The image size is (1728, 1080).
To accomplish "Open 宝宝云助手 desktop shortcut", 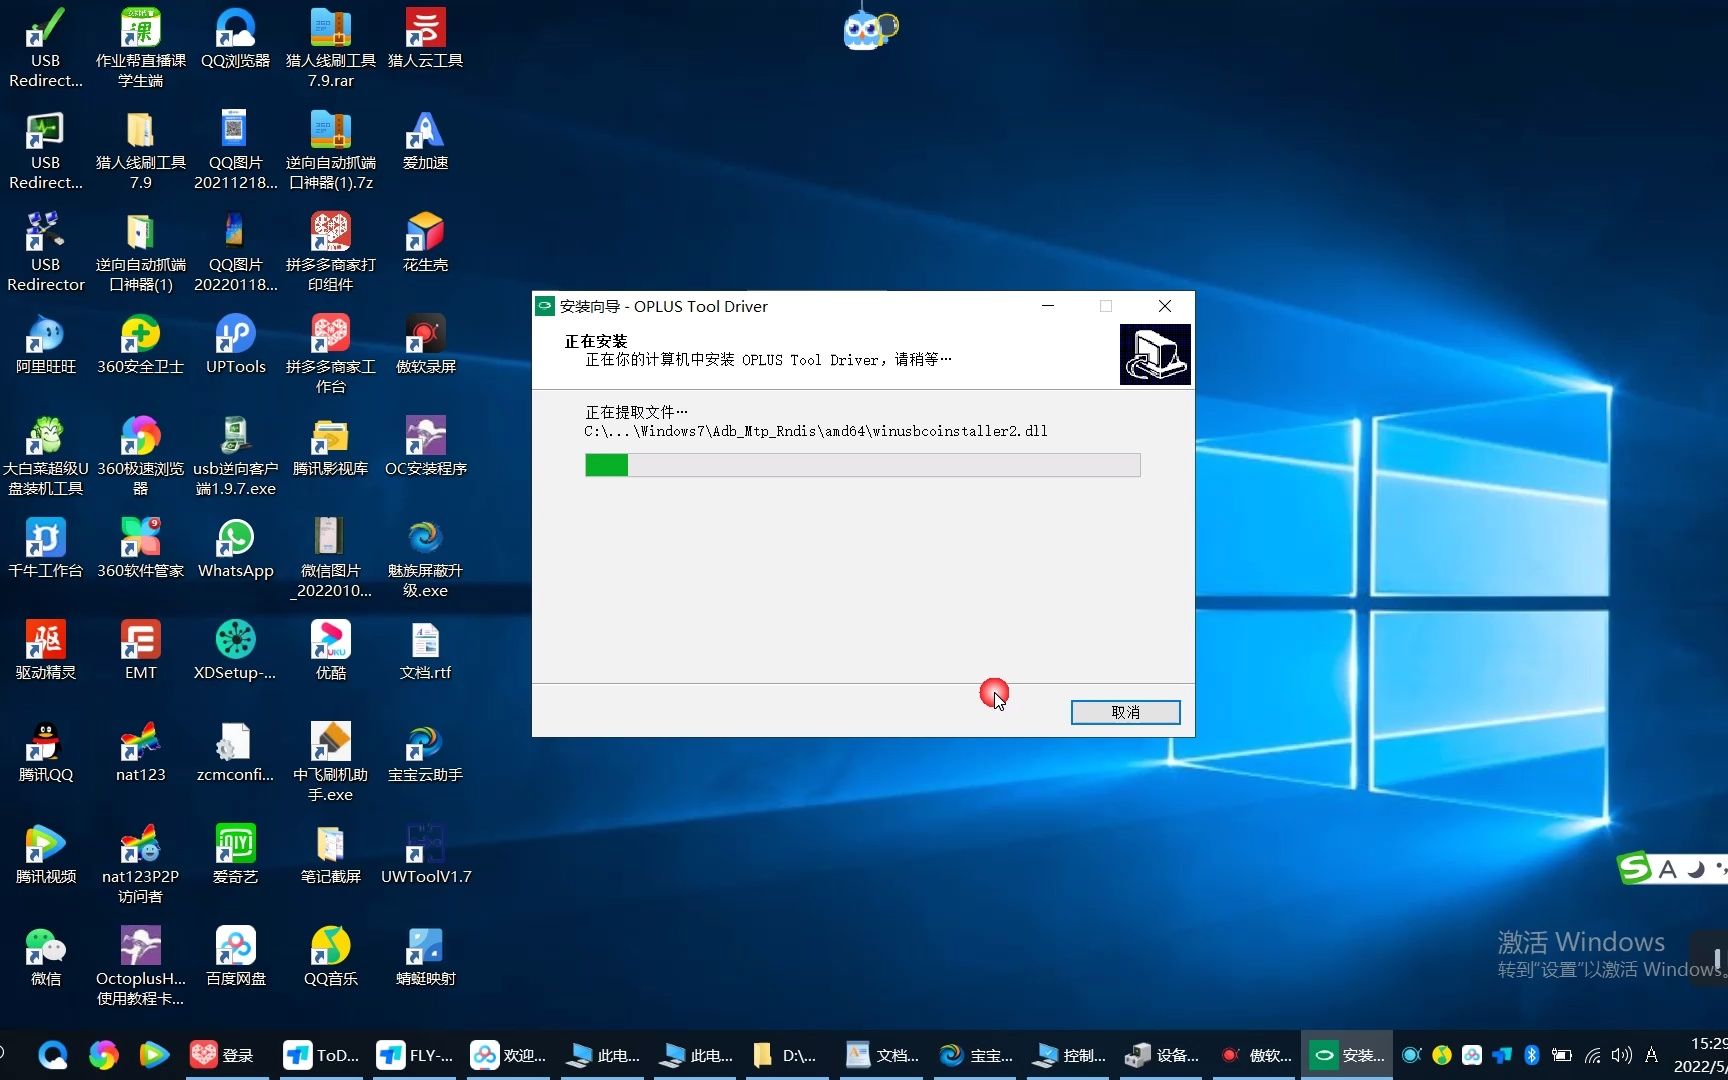I will (425, 752).
